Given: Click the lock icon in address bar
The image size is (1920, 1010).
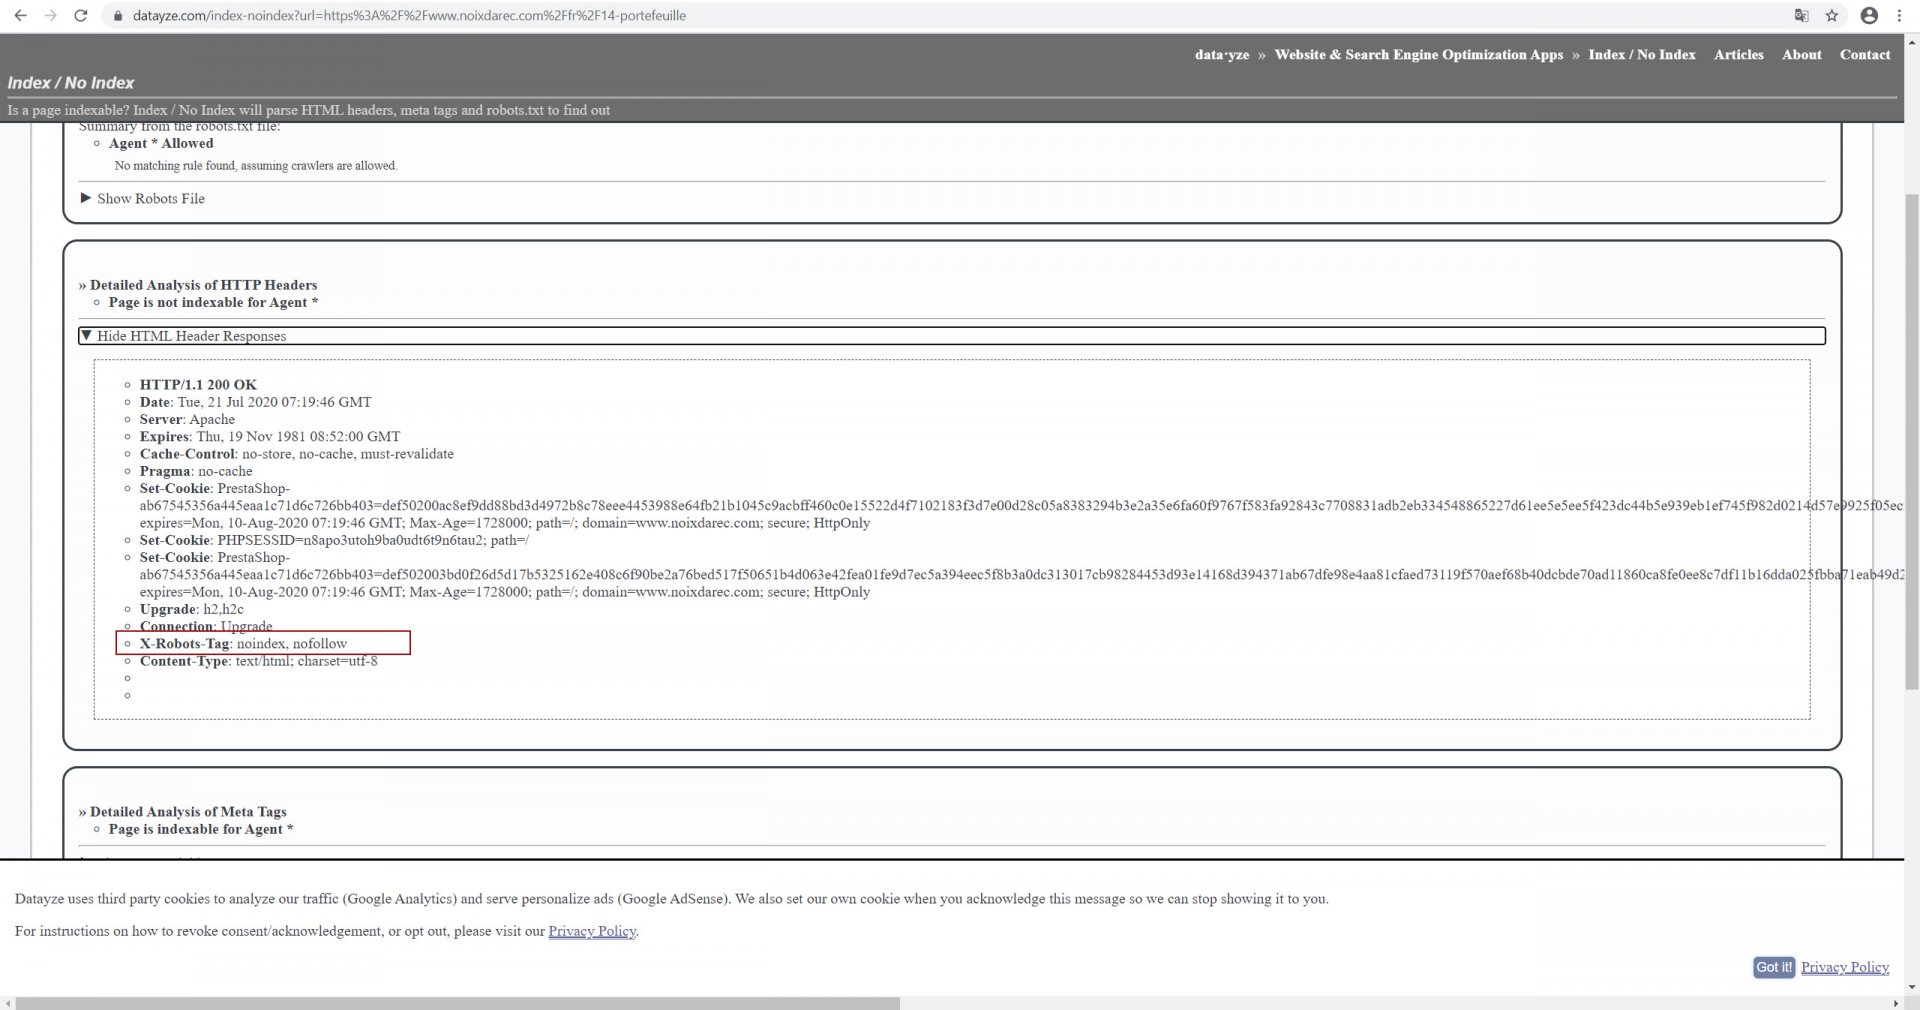Looking at the screenshot, I should [118, 16].
